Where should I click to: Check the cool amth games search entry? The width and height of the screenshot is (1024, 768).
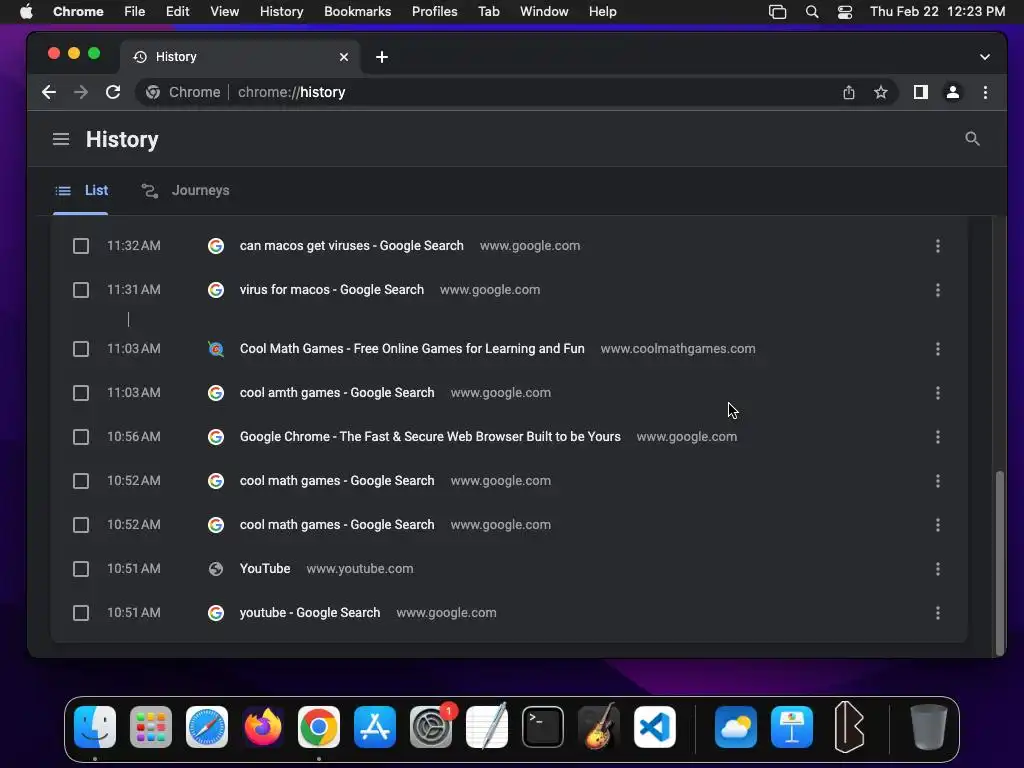(x=81, y=393)
